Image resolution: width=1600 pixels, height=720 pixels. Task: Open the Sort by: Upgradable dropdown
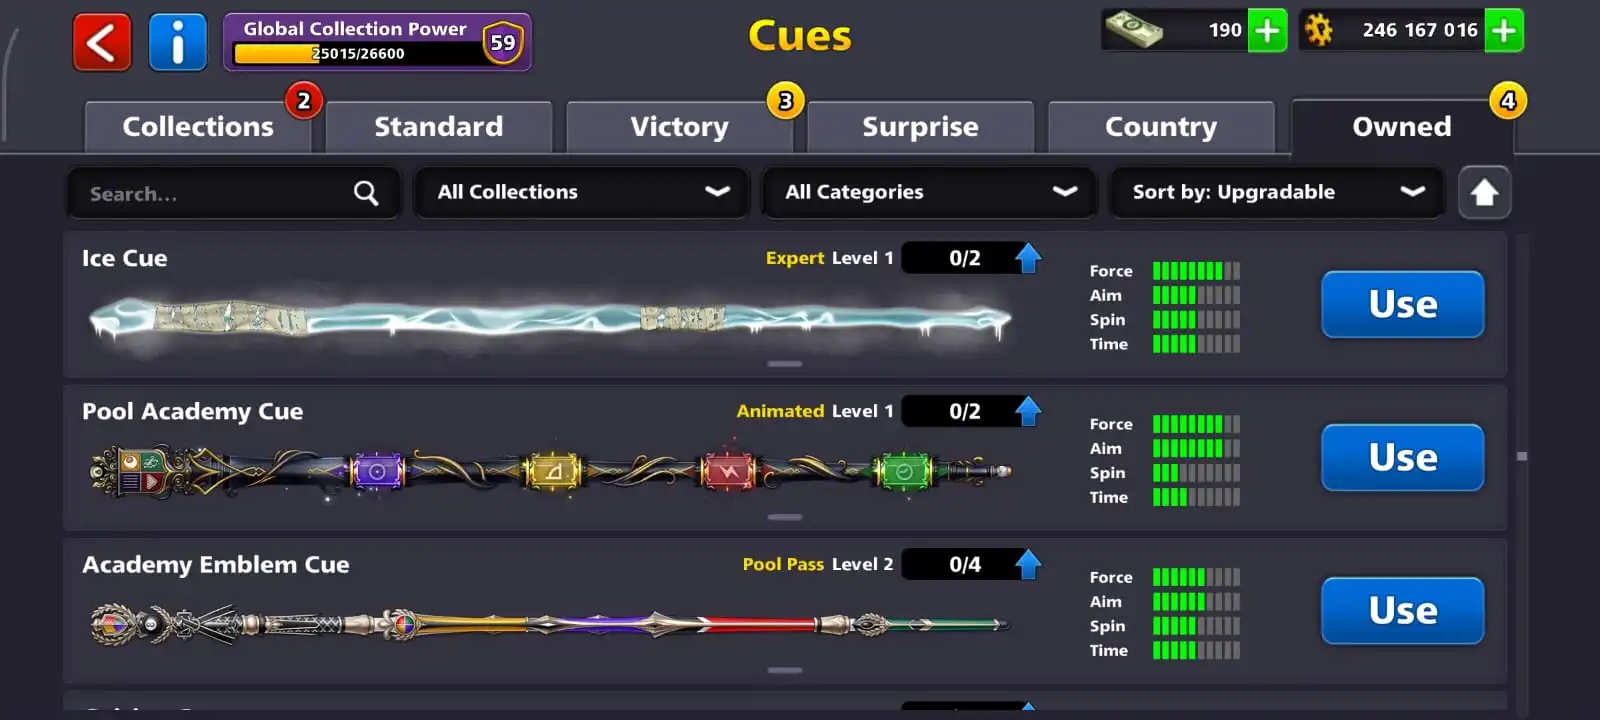1277,192
